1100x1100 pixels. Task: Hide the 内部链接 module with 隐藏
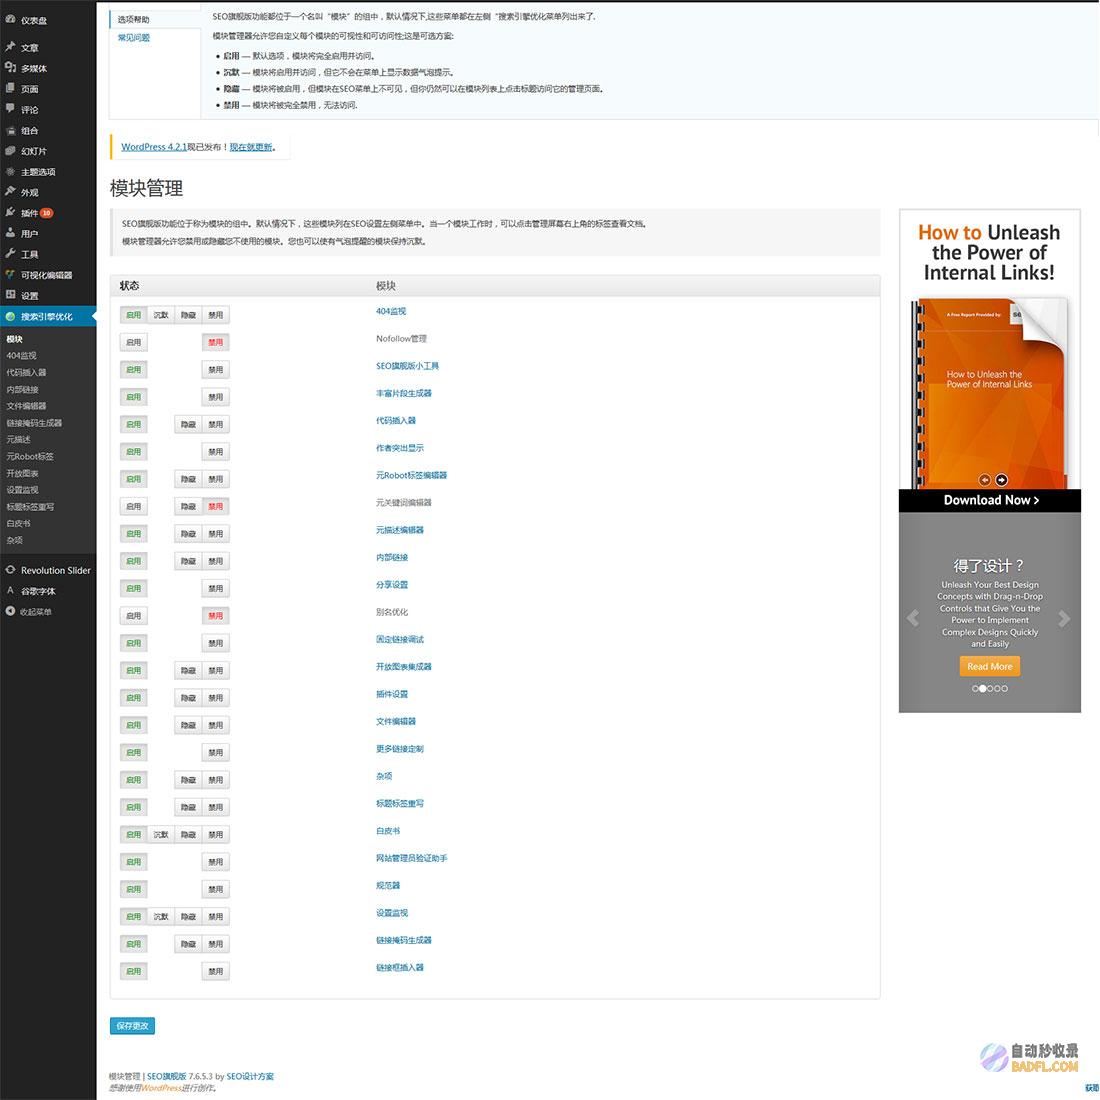(188, 561)
